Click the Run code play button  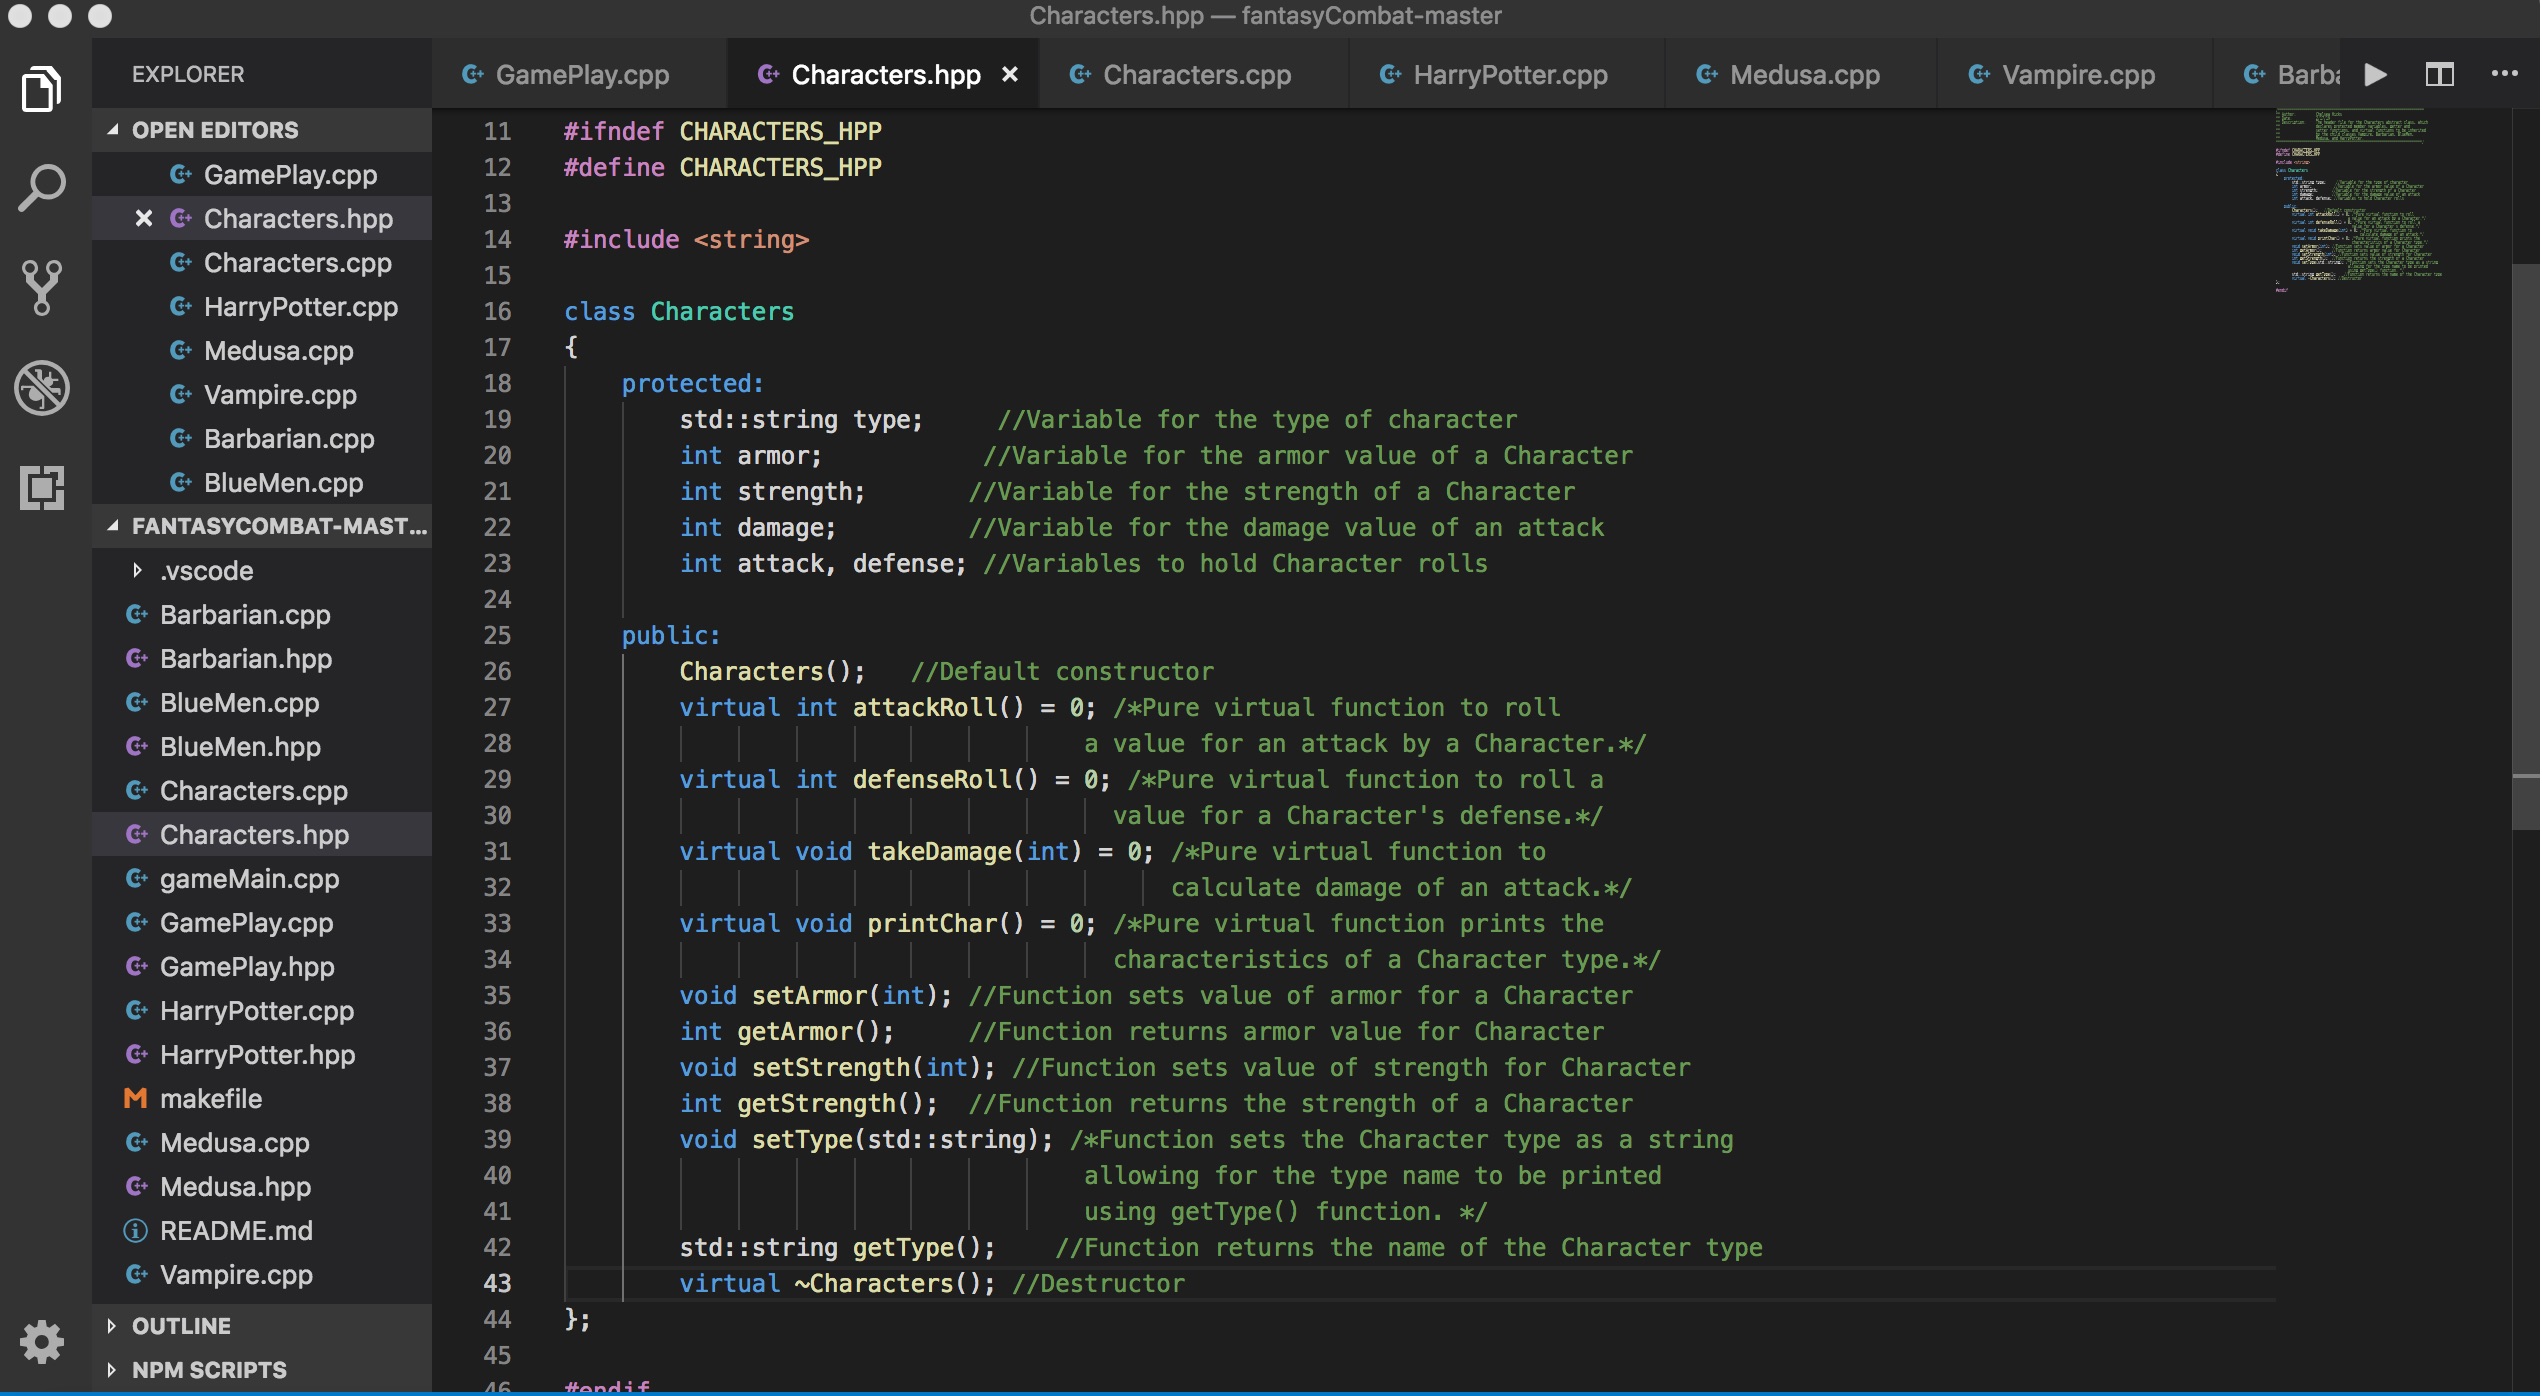tap(2375, 75)
